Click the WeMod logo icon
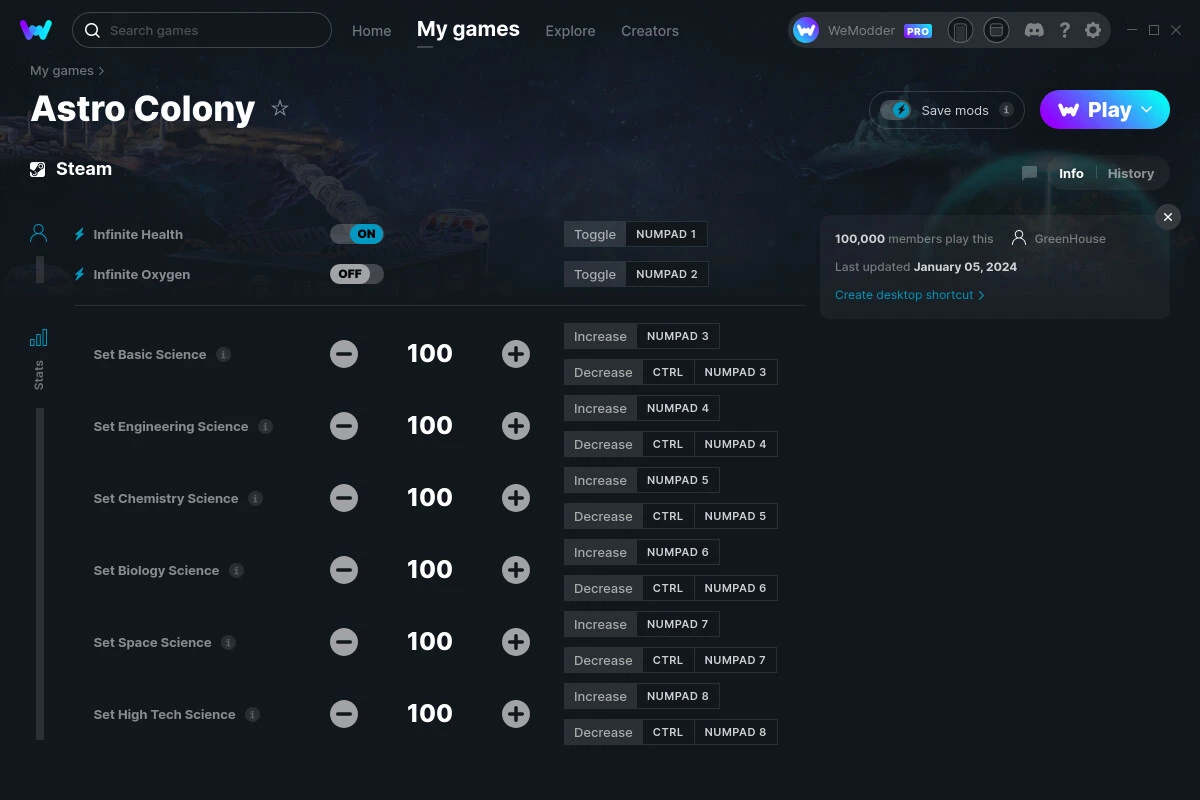This screenshot has width=1200, height=800. (36, 30)
